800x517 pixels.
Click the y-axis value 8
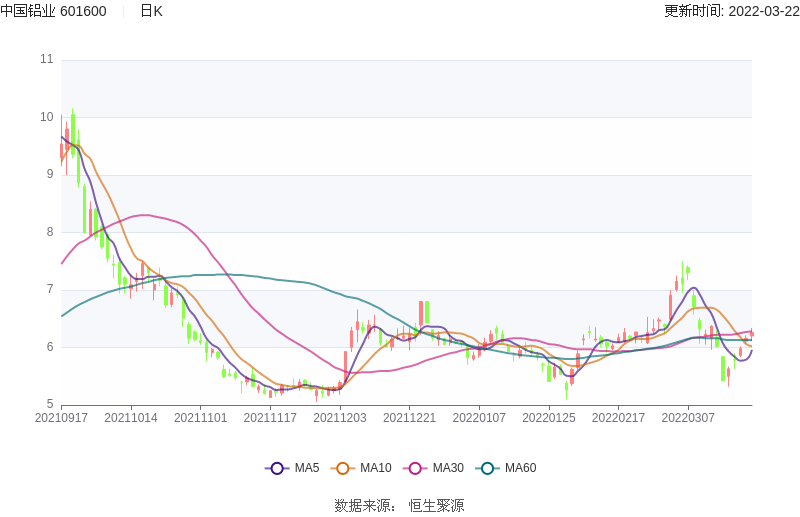point(49,232)
